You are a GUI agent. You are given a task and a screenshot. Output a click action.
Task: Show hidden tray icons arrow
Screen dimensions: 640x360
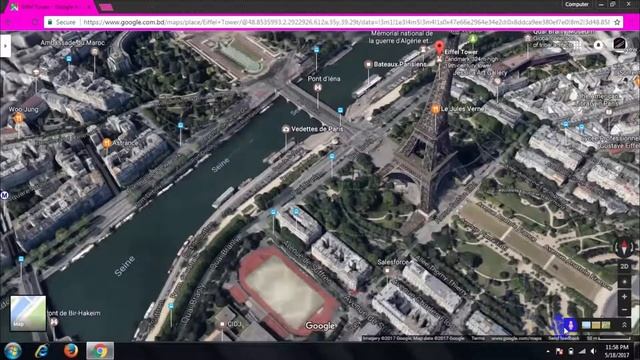(x=548, y=351)
